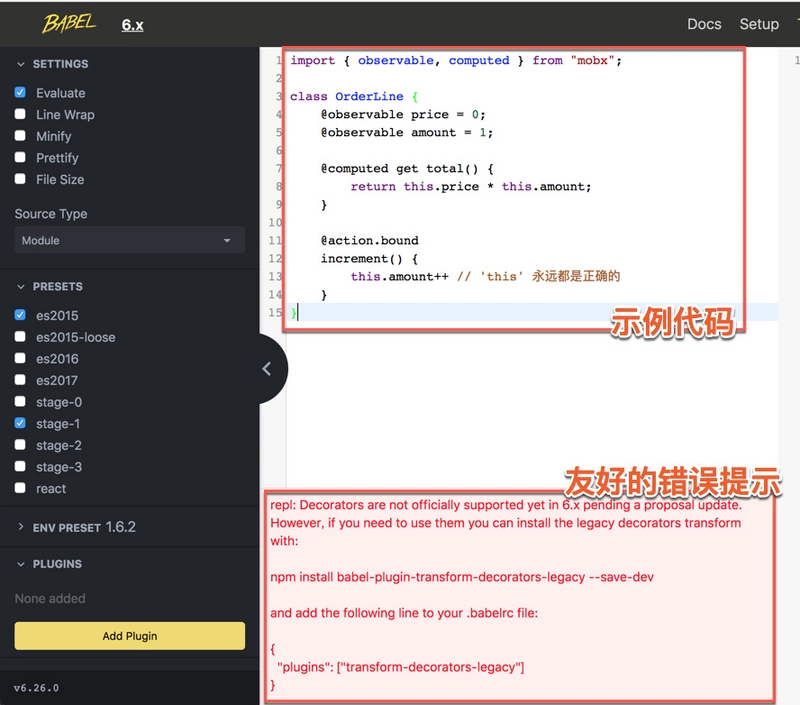The height and width of the screenshot is (705, 800).
Task: Open the Source Type Module dropdown
Action: [130, 240]
